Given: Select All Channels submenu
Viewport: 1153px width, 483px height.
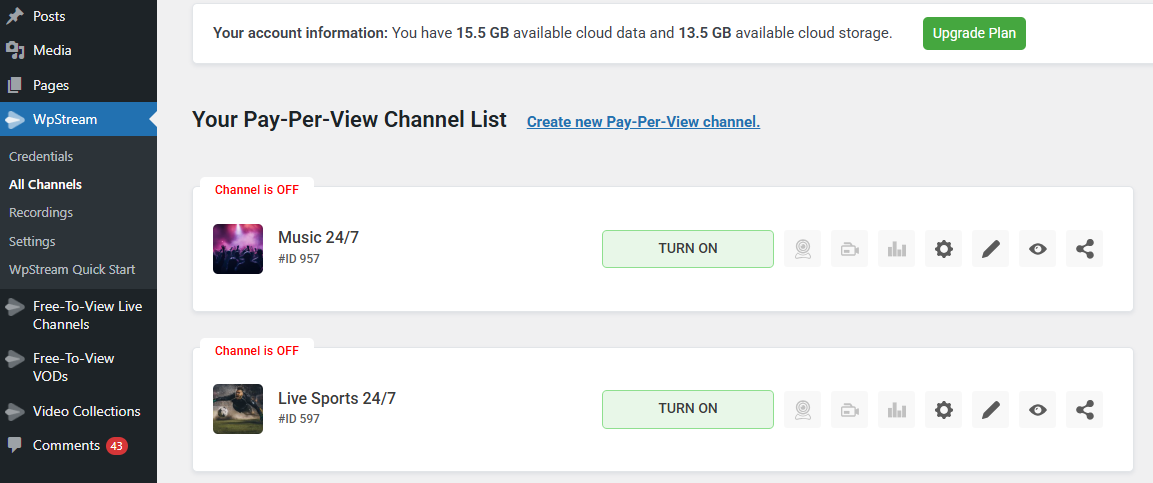Looking at the screenshot, I should (46, 185).
